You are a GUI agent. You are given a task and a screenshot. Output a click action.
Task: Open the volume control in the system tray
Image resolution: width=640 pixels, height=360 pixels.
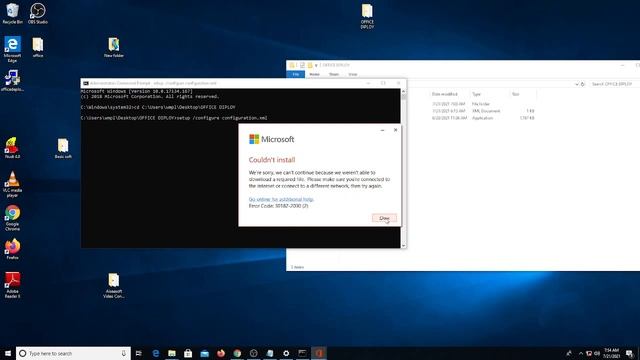coord(597,353)
